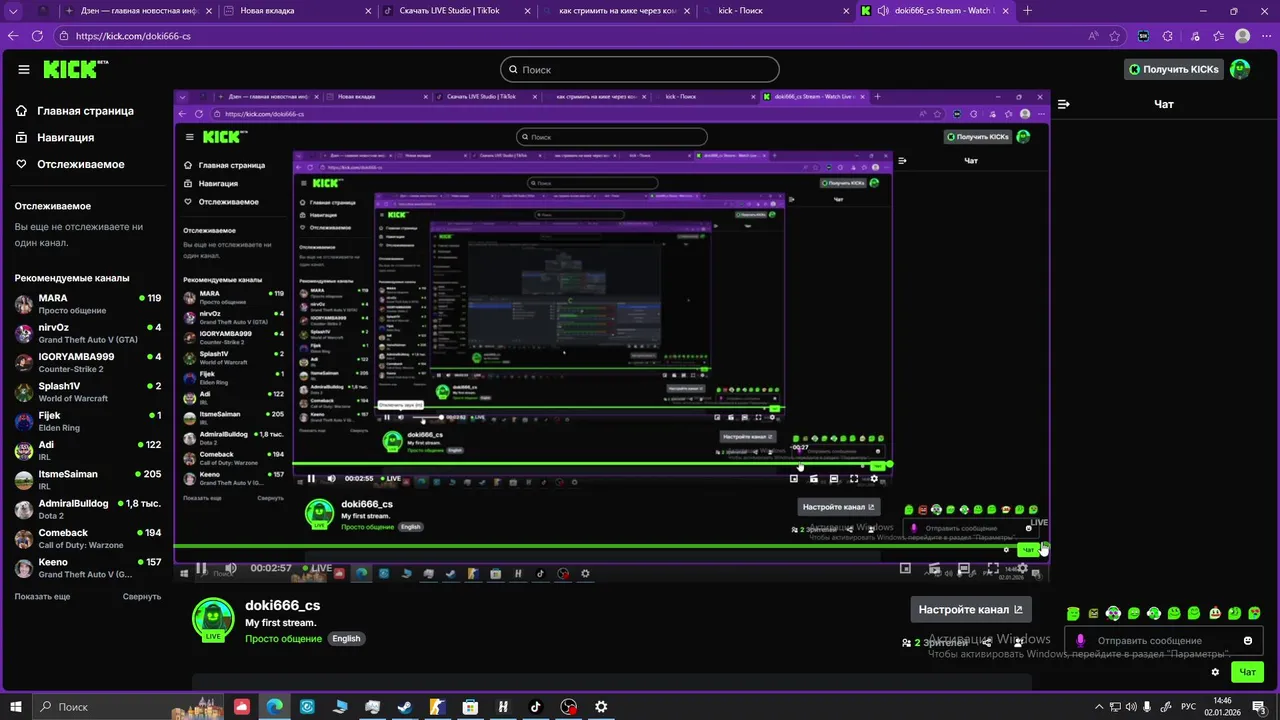
Task: Open Keeno channel avatar
Action: click(24, 568)
